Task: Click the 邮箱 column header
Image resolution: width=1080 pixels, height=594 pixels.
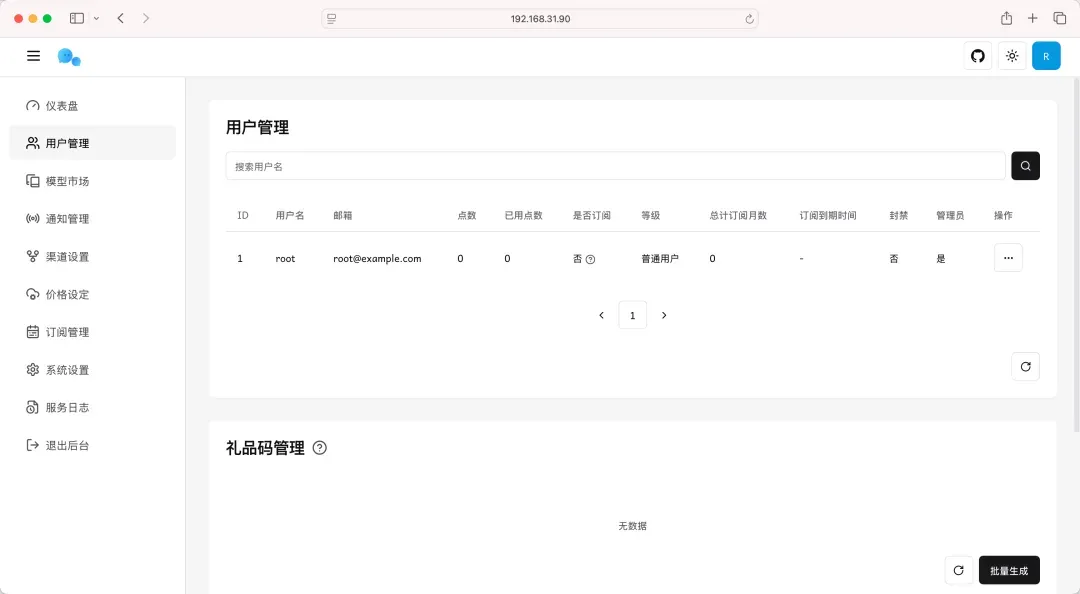Action: point(342,216)
